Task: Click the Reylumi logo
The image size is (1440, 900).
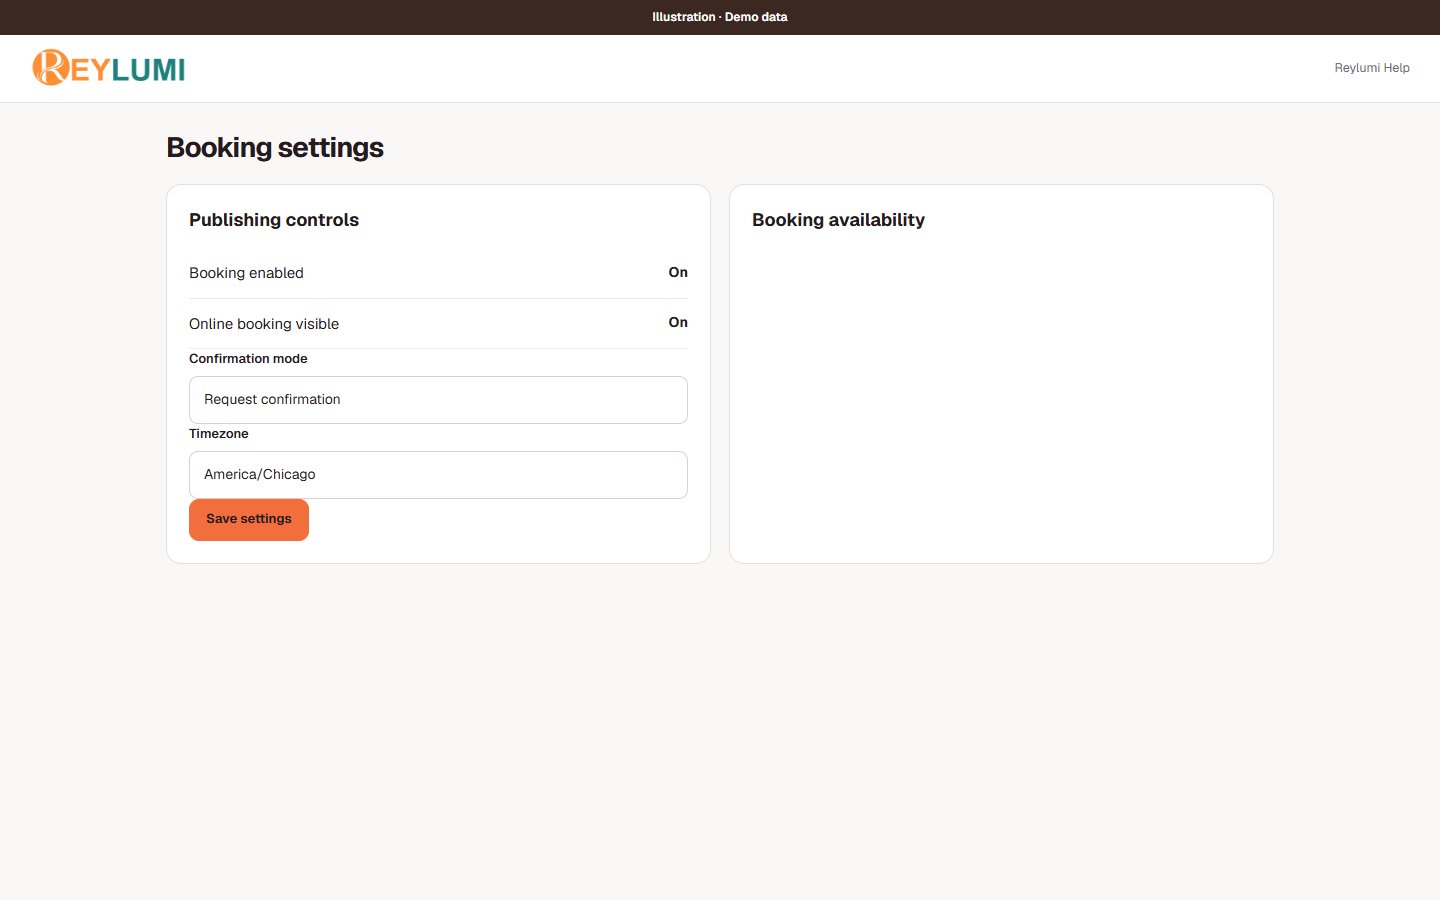Action: point(109,68)
